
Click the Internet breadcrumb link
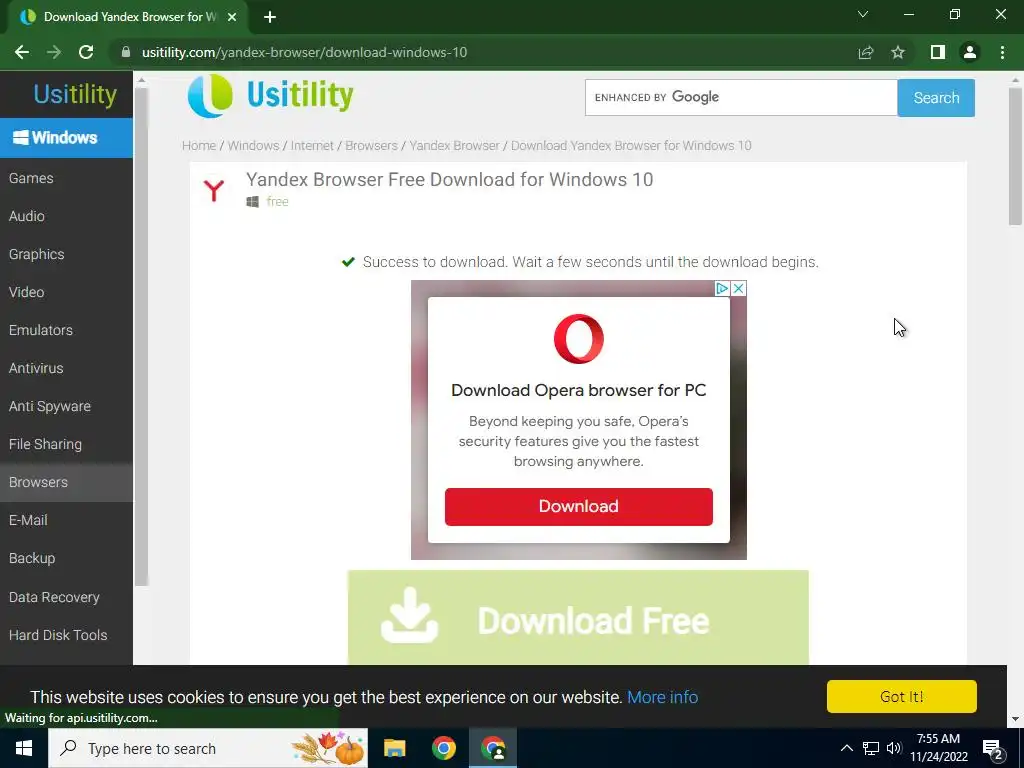[312, 146]
